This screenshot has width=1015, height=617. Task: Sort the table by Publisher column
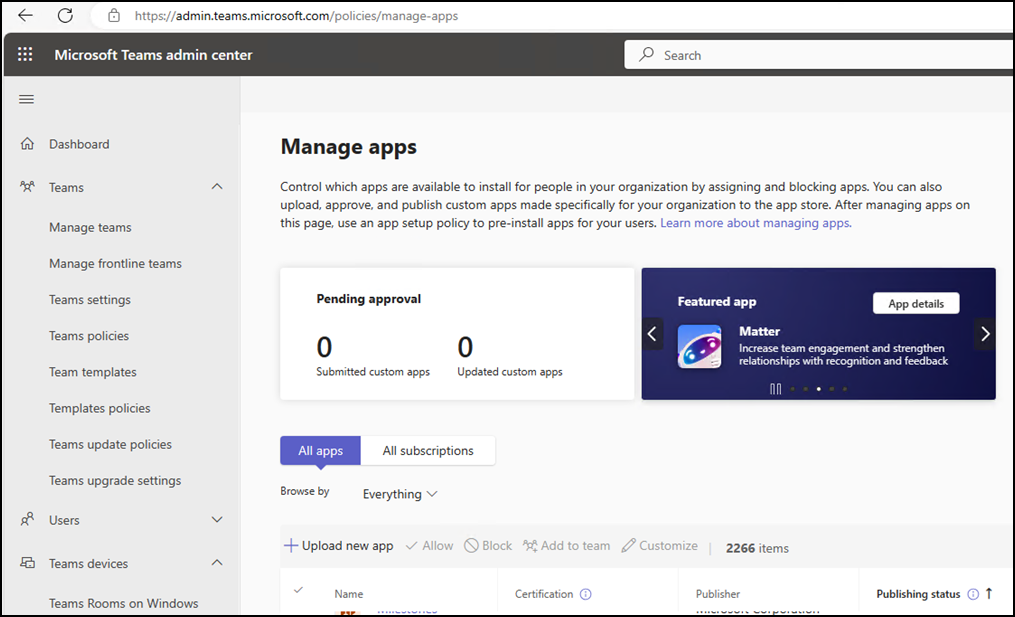pyautogui.click(x=718, y=594)
